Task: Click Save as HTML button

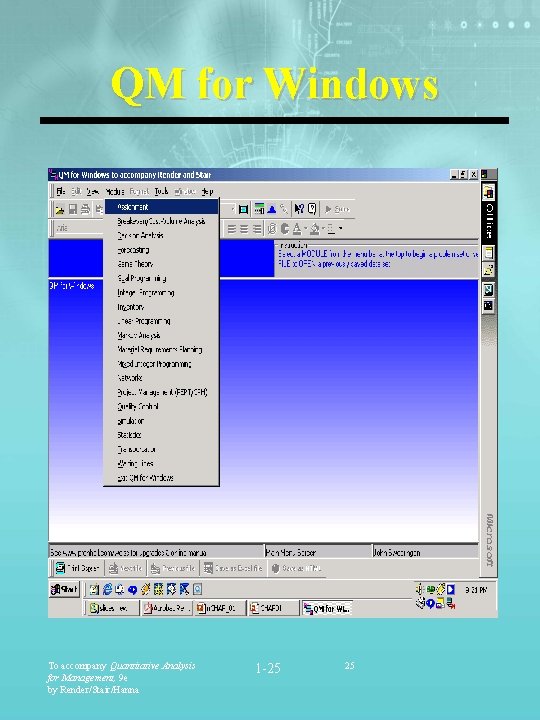Action: point(297,568)
